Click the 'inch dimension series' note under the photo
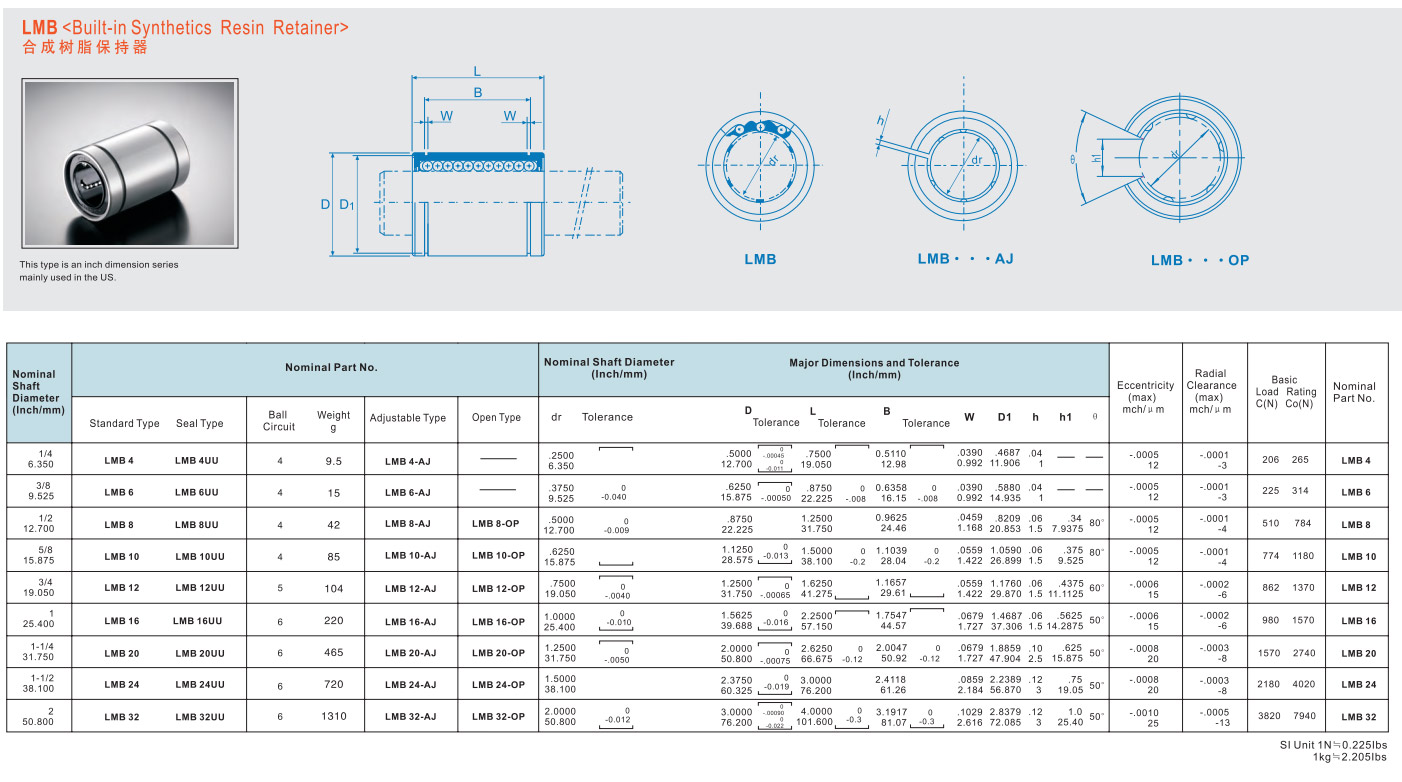Screen dimensions: 1402x782 99,271
